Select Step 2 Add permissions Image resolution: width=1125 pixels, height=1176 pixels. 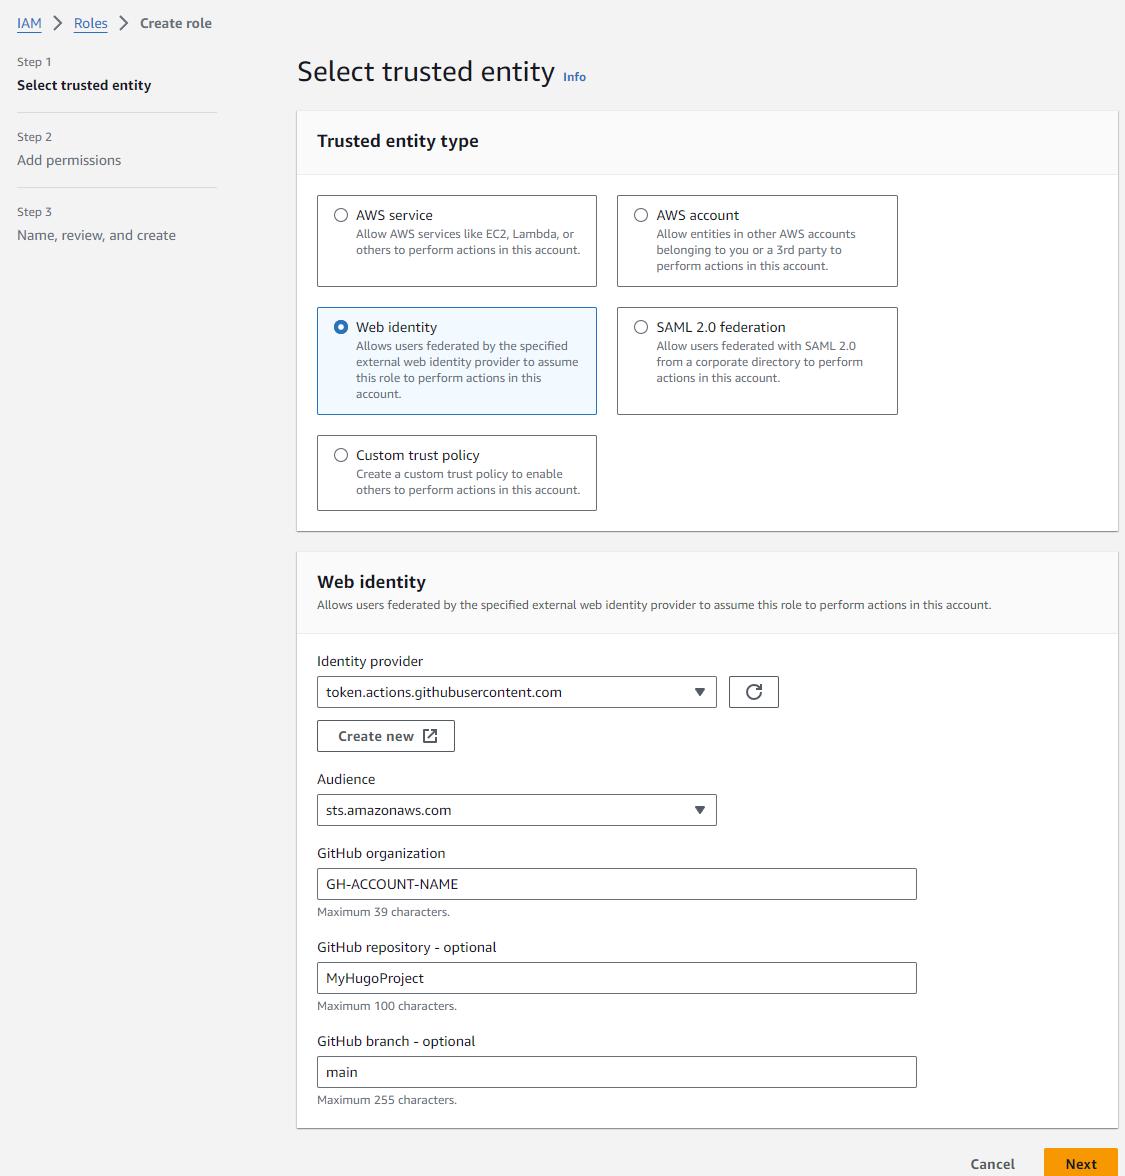coord(69,160)
